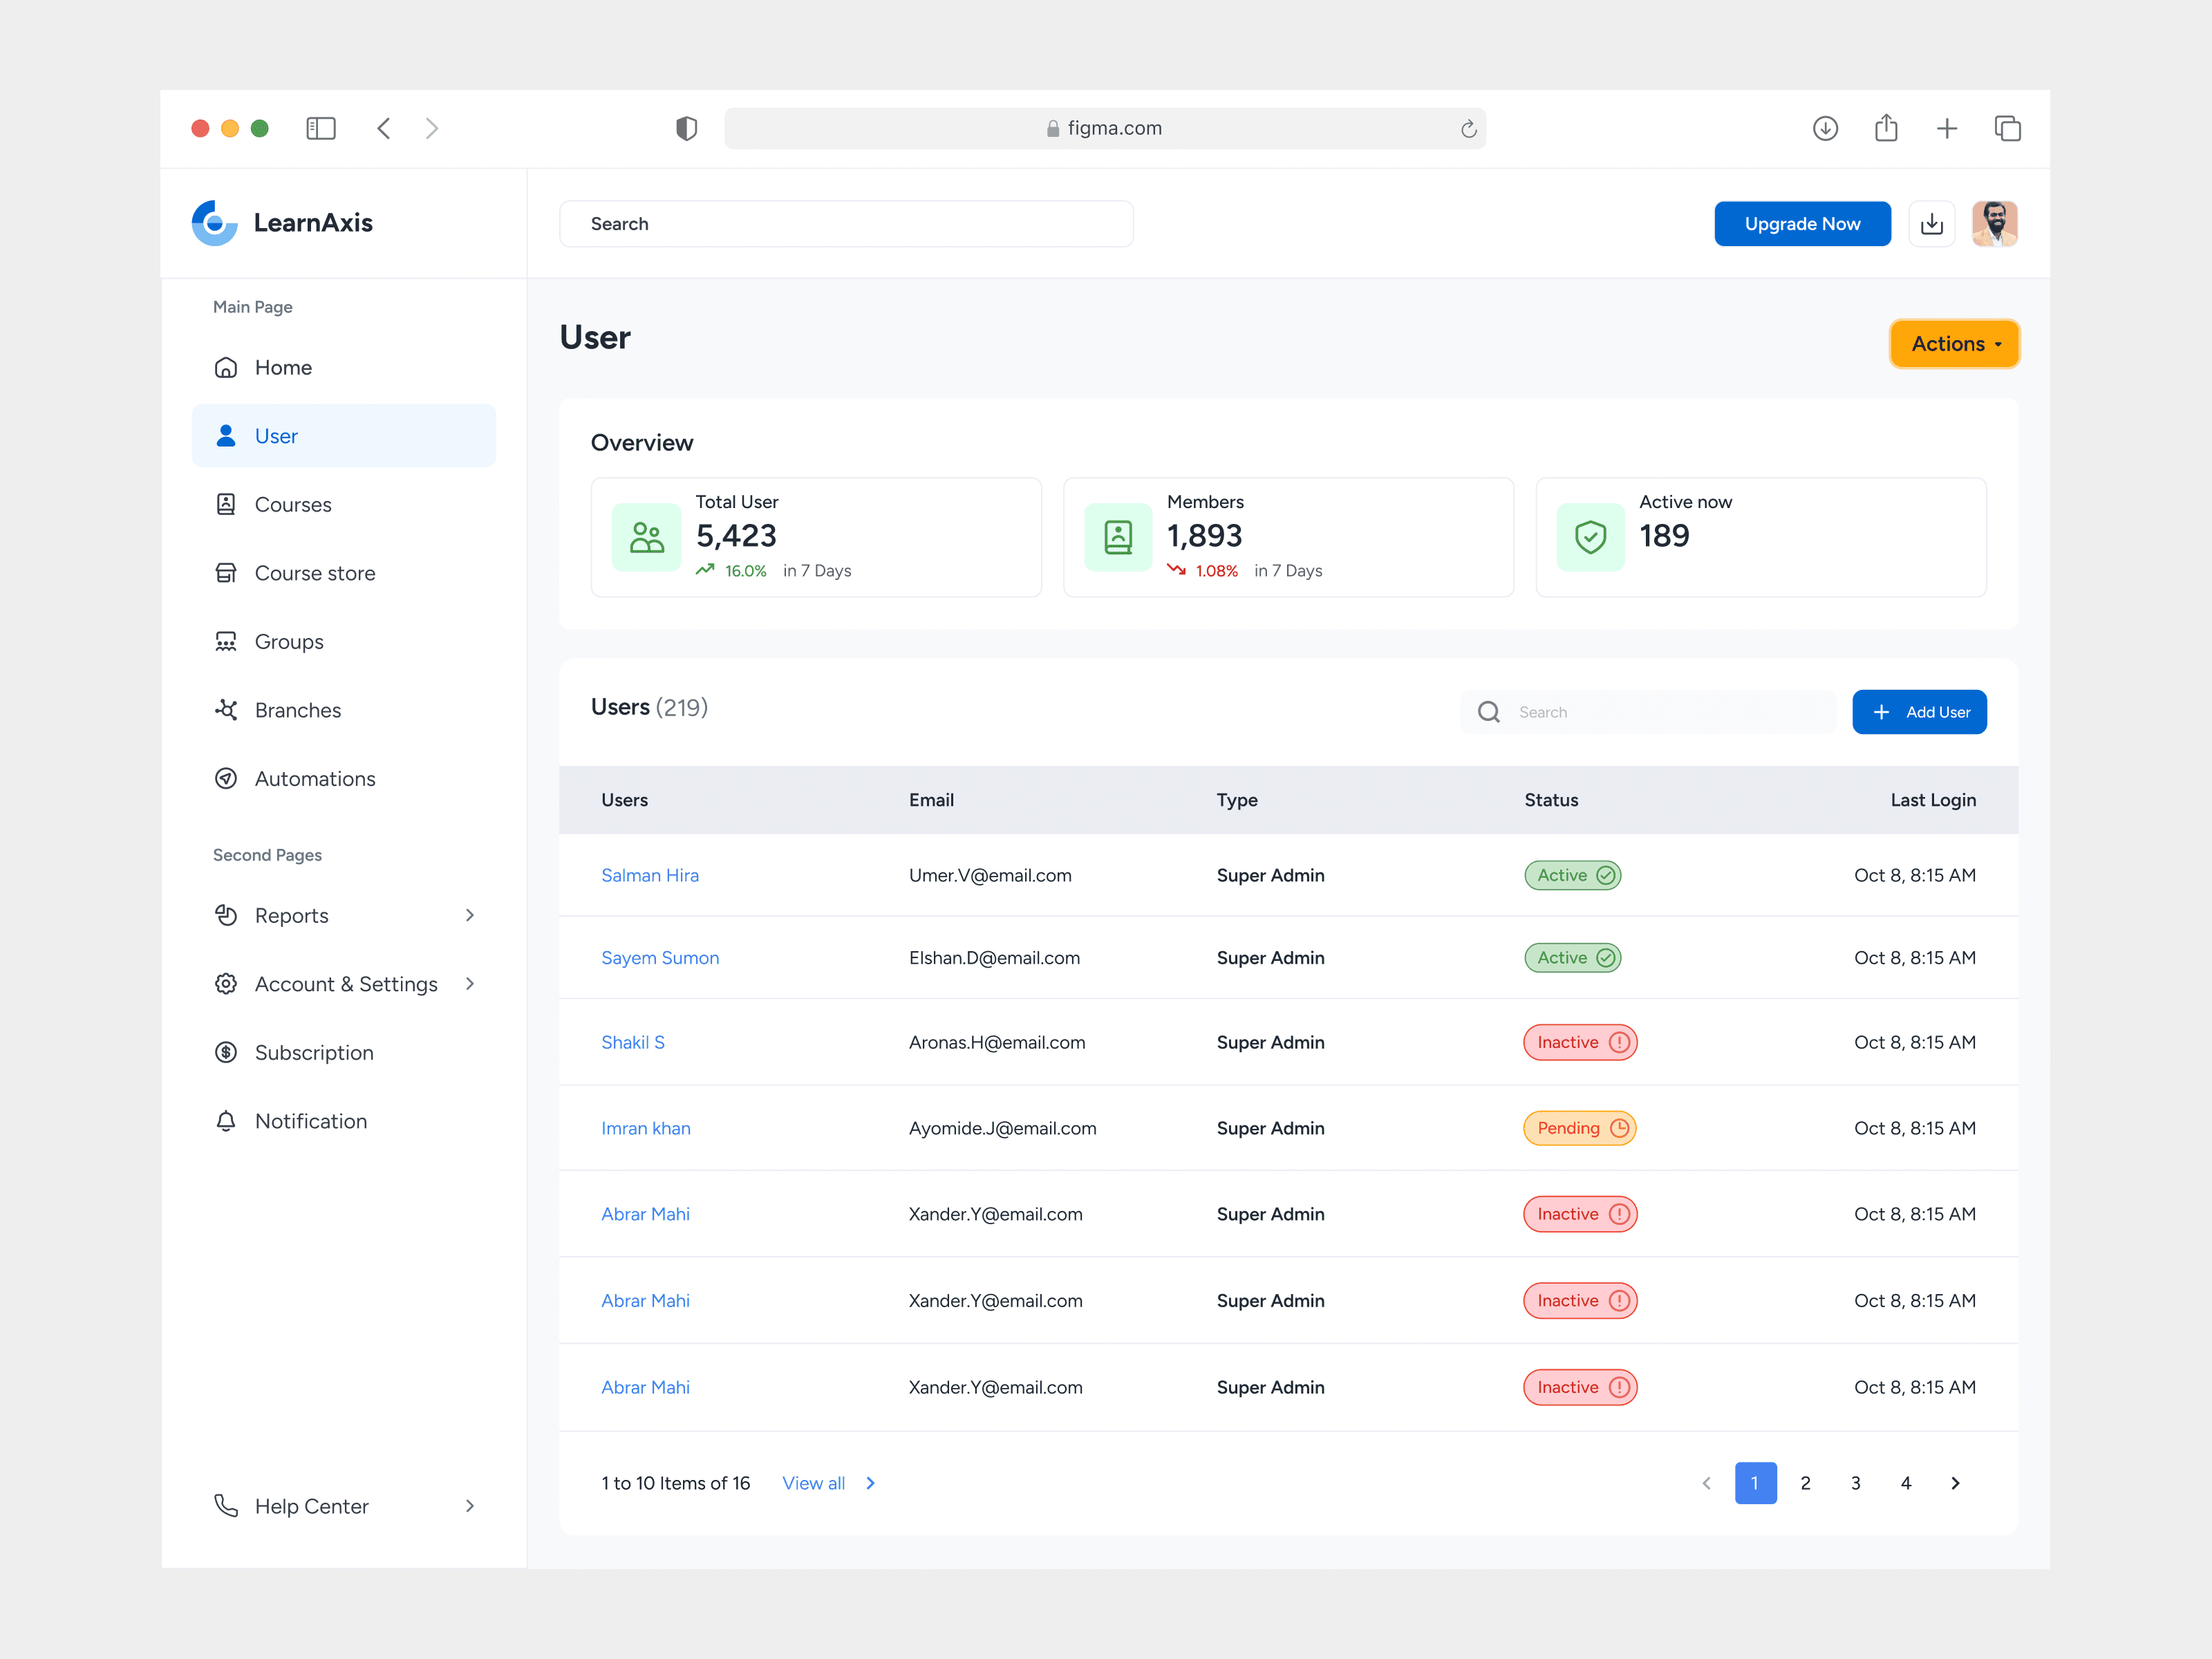
Task: Expand the Reports submenu chevron
Action: (x=470, y=916)
